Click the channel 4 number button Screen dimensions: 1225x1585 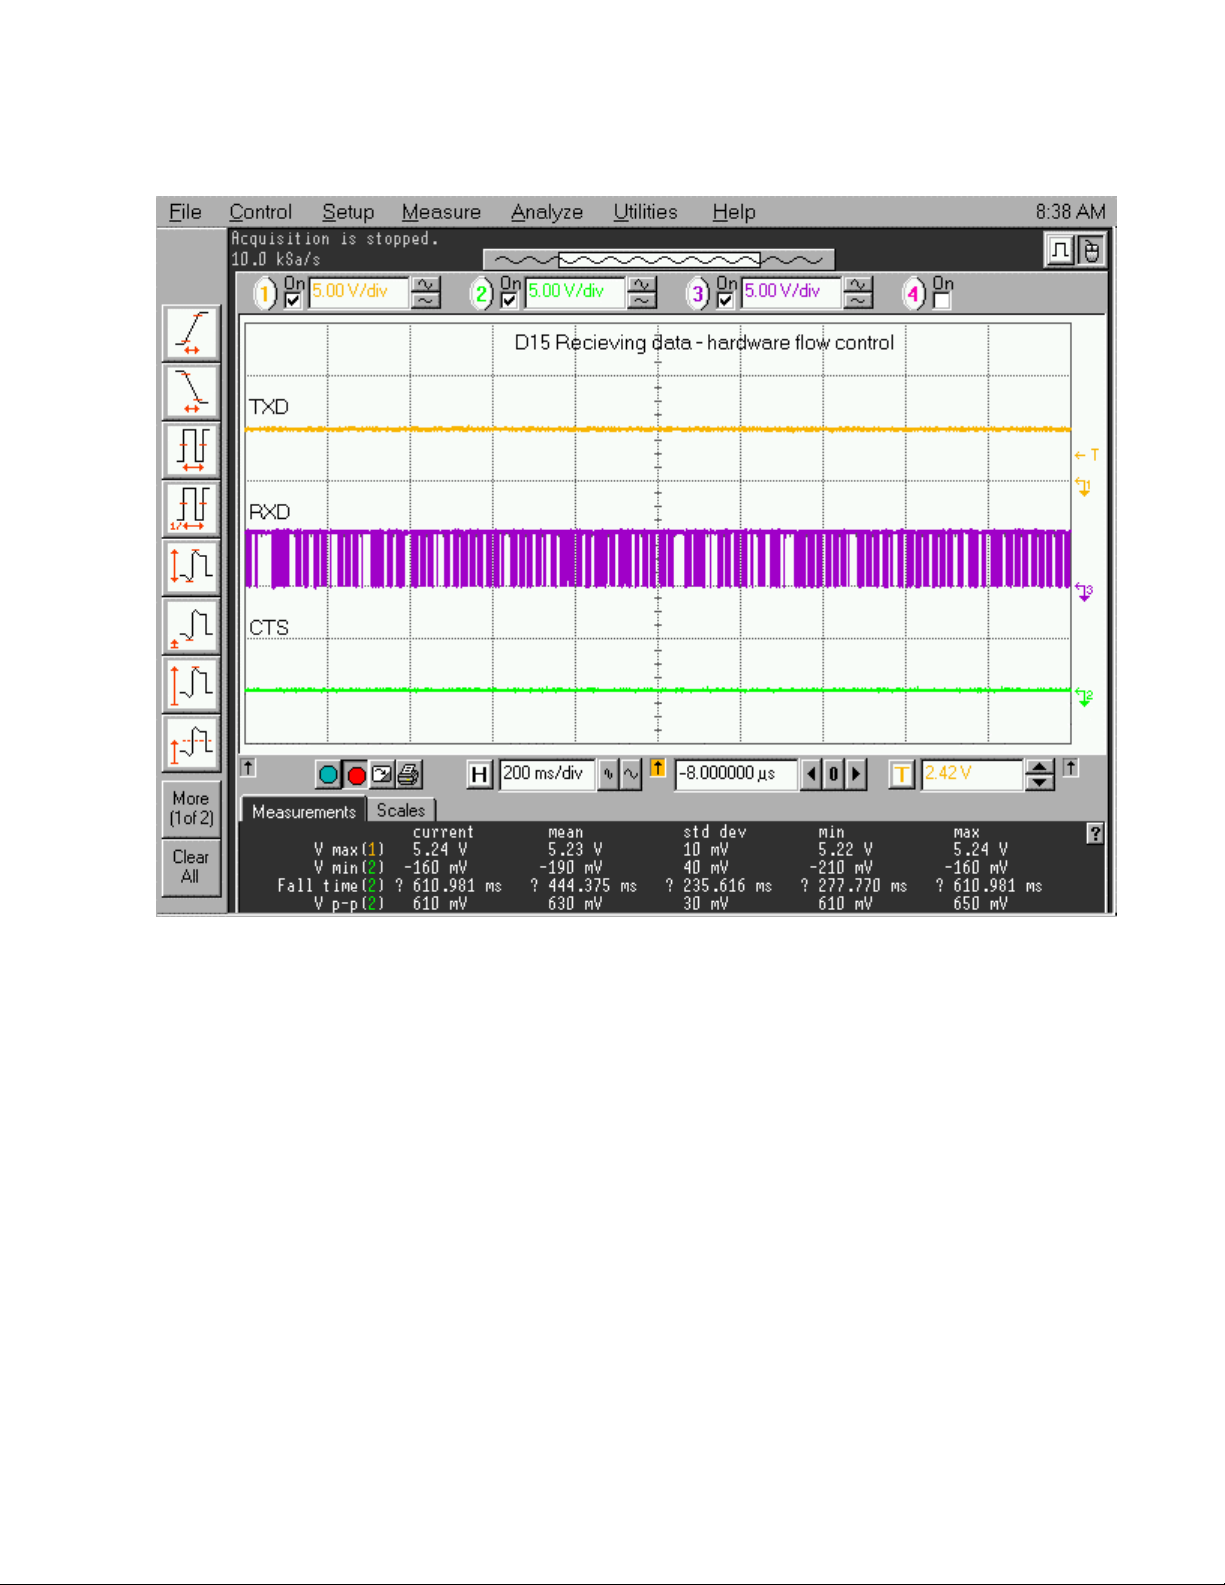pyautogui.click(x=914, y=294)
